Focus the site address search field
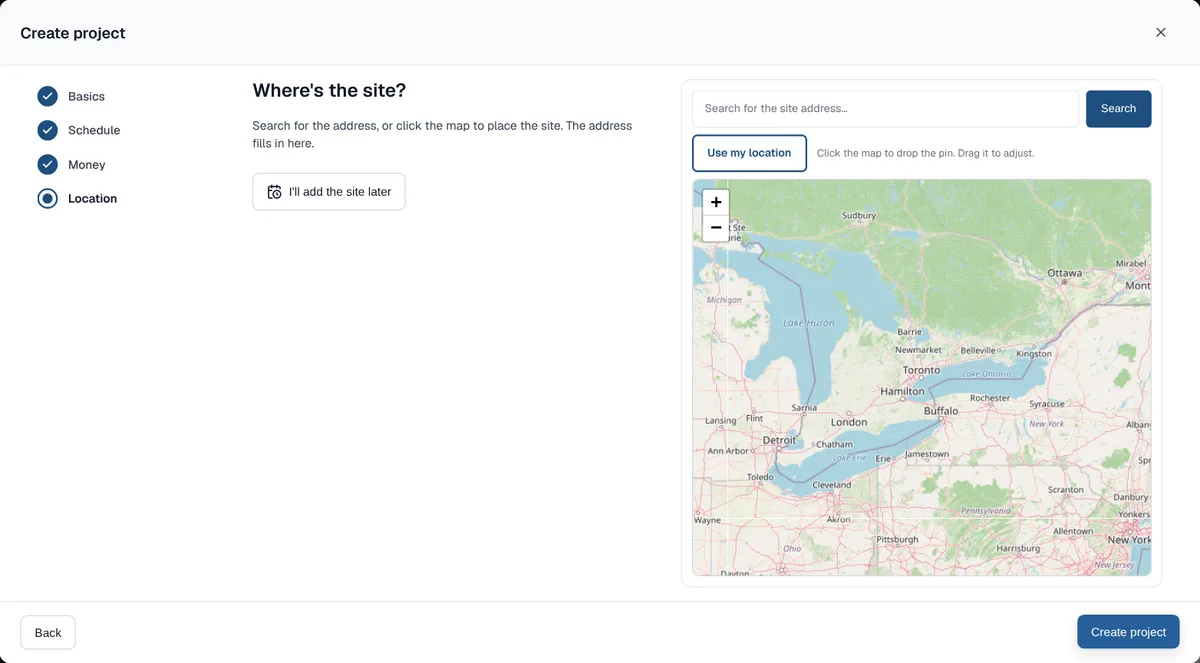Image resolution: width=1200 pixels, height=663 pixels. (x=885, y=109)
